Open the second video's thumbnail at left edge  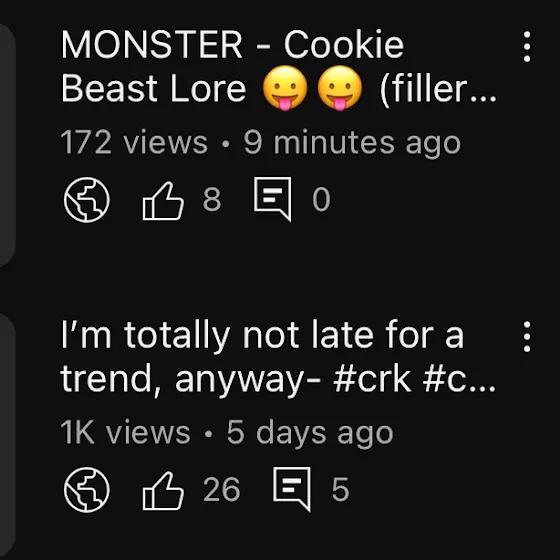tap(7, 436)
